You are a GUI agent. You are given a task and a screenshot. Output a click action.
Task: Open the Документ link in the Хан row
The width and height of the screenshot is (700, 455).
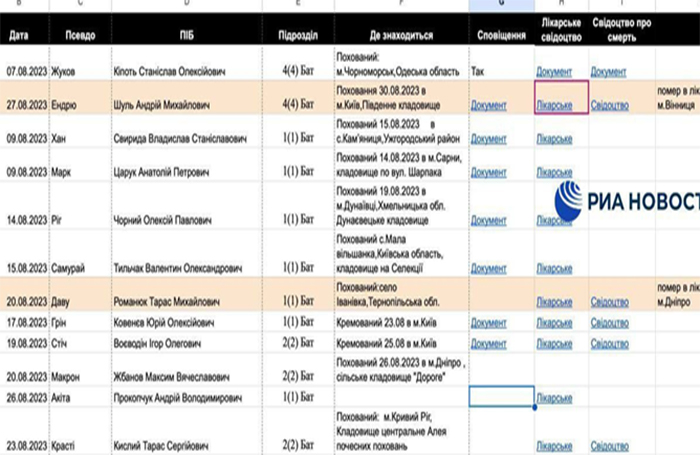click(x=488, y=139)
